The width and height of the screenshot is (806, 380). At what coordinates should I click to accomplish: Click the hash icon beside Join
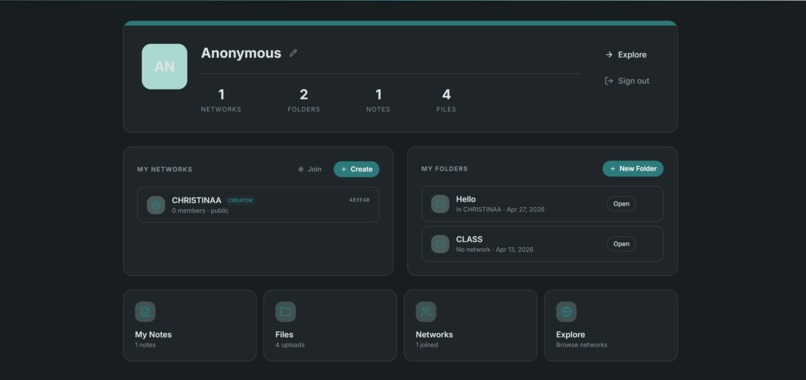point(301,169)
